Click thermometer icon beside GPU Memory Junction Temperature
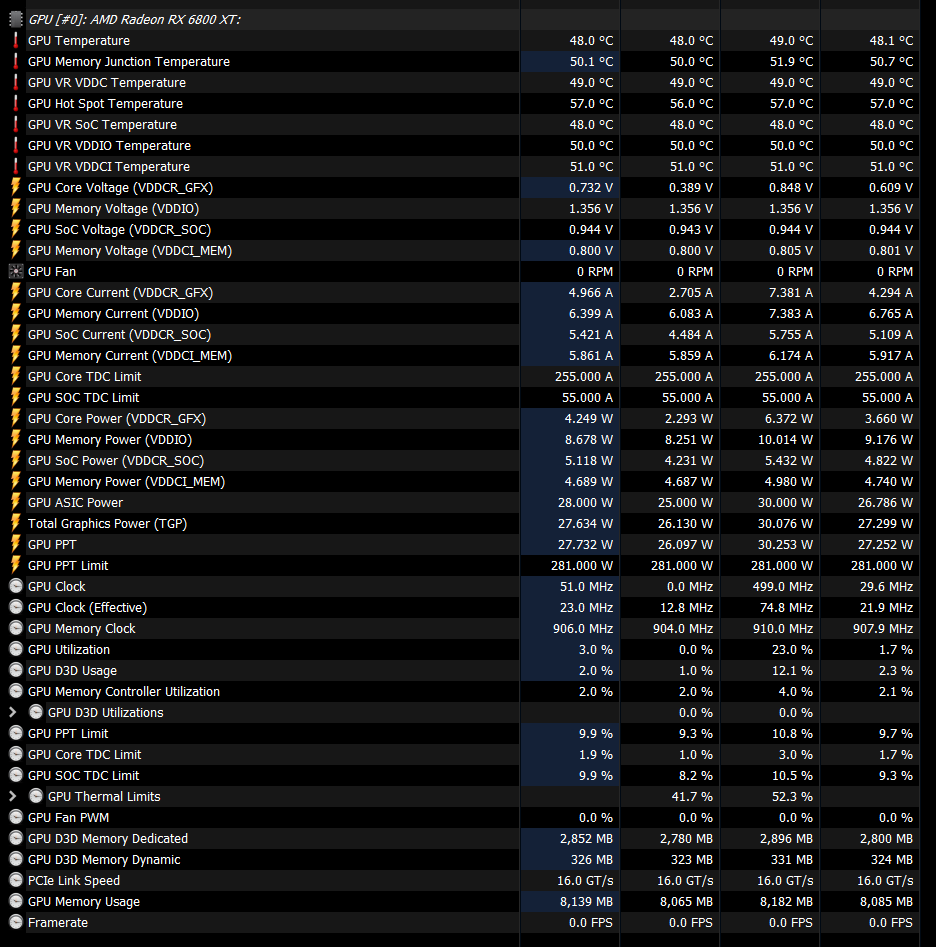 [x=16, y=62]
